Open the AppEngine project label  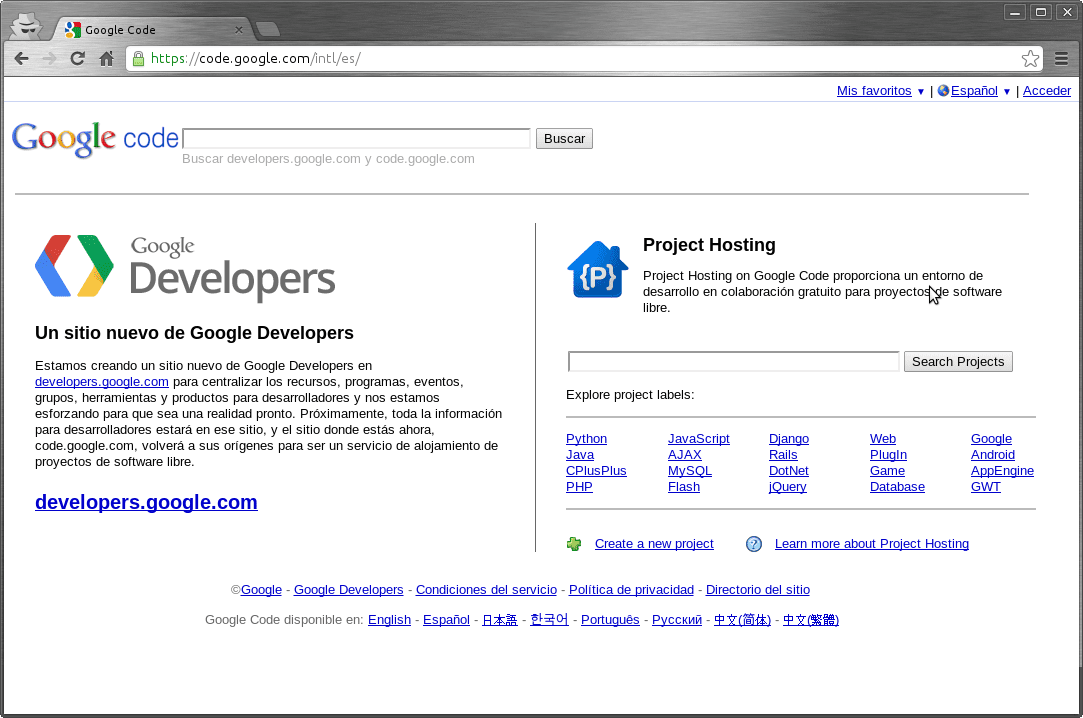point(1001,471)
